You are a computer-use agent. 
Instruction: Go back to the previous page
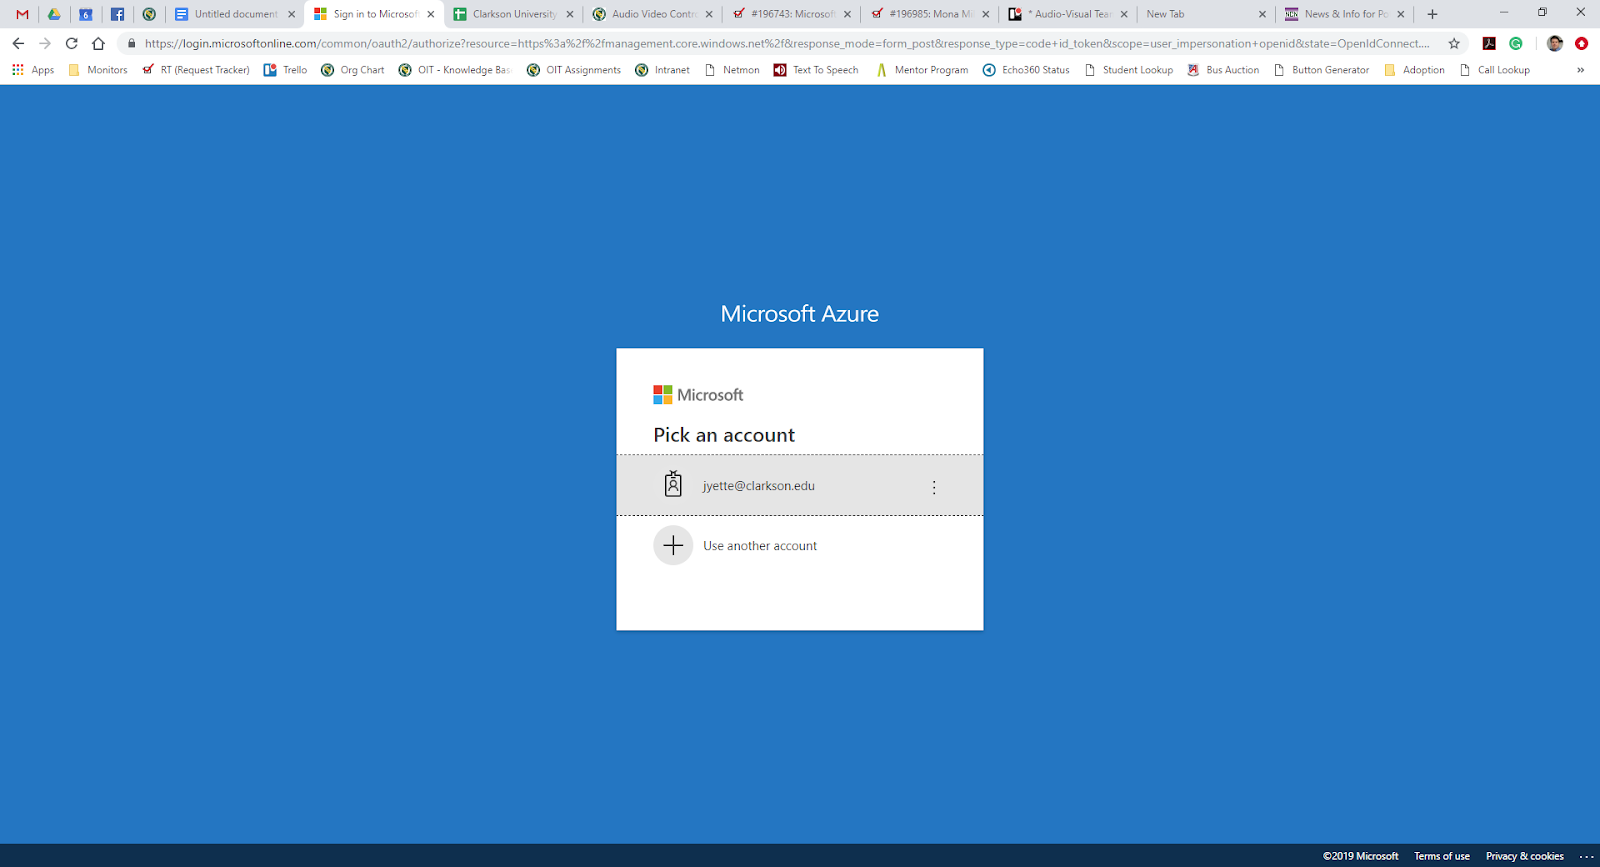tap(18, 43)
